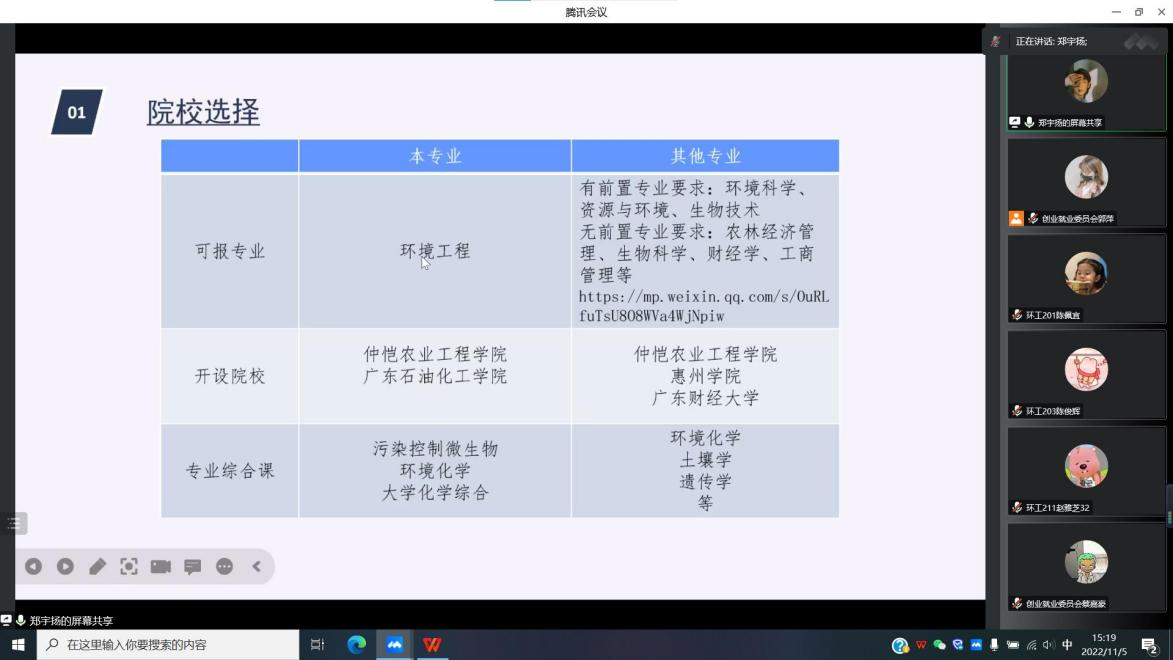1173x660 pixels.
Task: Open WPS Office from taskbar
Action: (x=432, y=645)
